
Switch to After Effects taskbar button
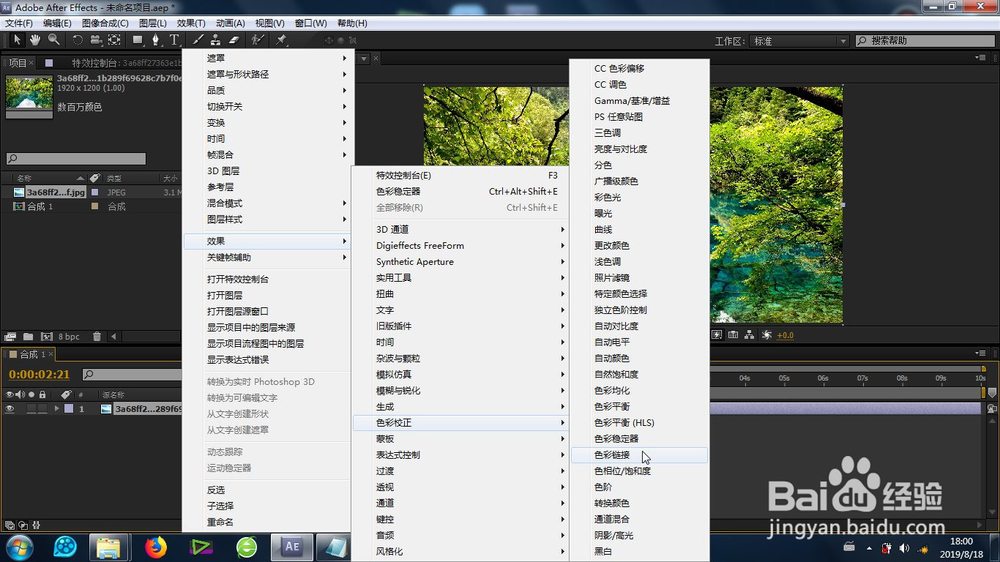[292, 547]
